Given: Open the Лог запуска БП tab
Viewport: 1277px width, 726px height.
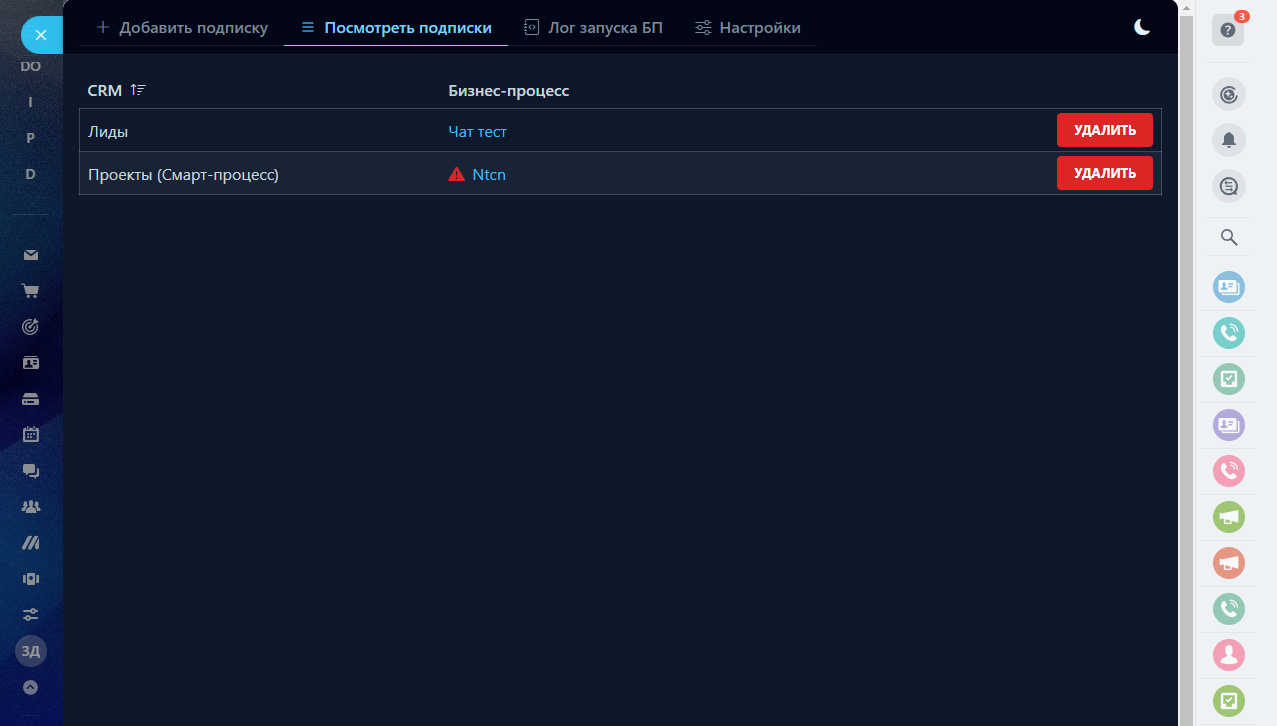Looking at the screenshot, I should (x=593, y=28).
